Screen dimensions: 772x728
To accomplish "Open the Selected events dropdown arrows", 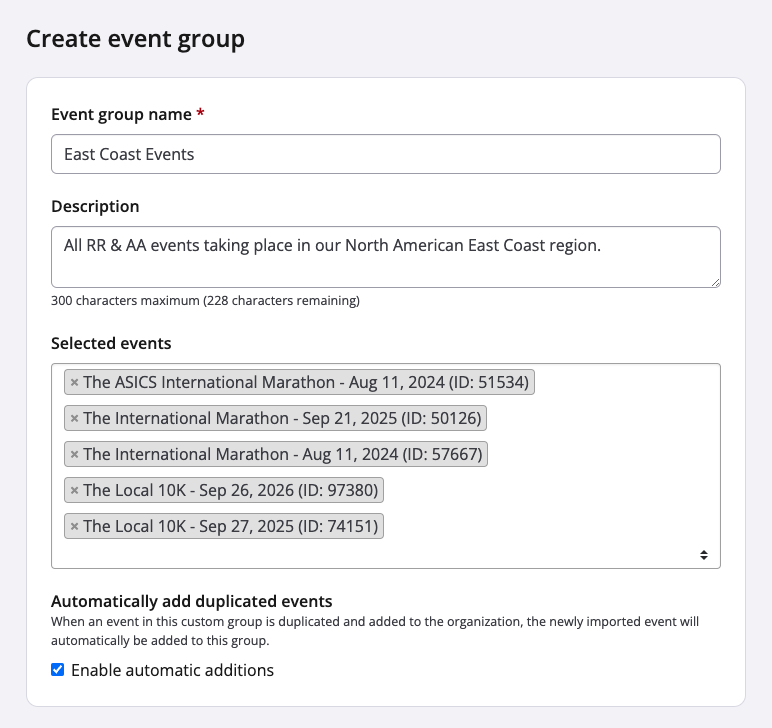I will pyautogui.click(x=704, y=554).
